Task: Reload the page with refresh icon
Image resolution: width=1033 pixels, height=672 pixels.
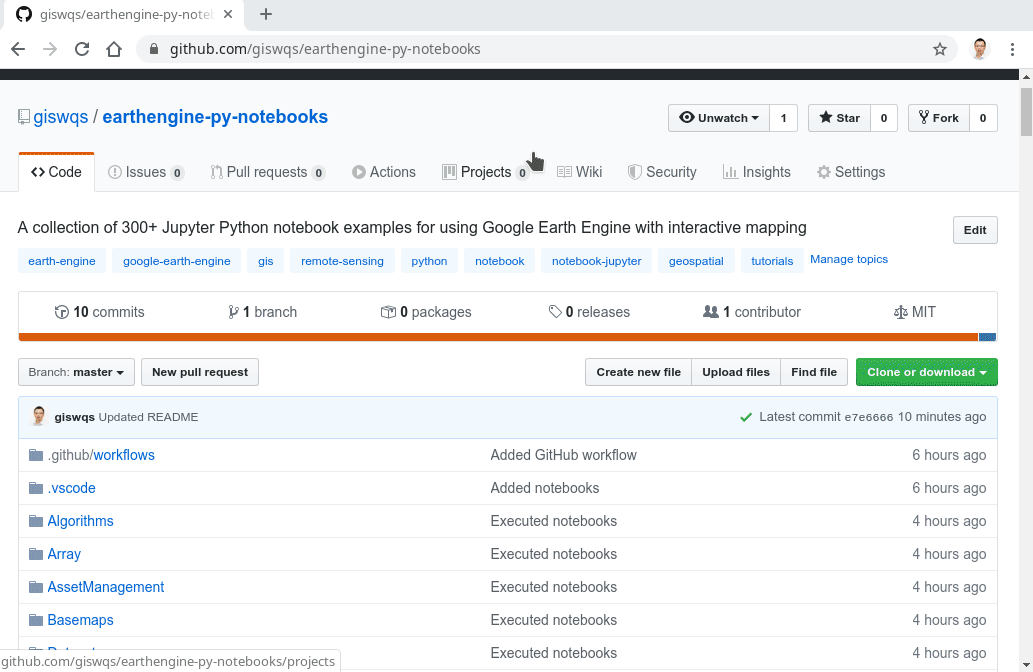Action: pos(82,49)
